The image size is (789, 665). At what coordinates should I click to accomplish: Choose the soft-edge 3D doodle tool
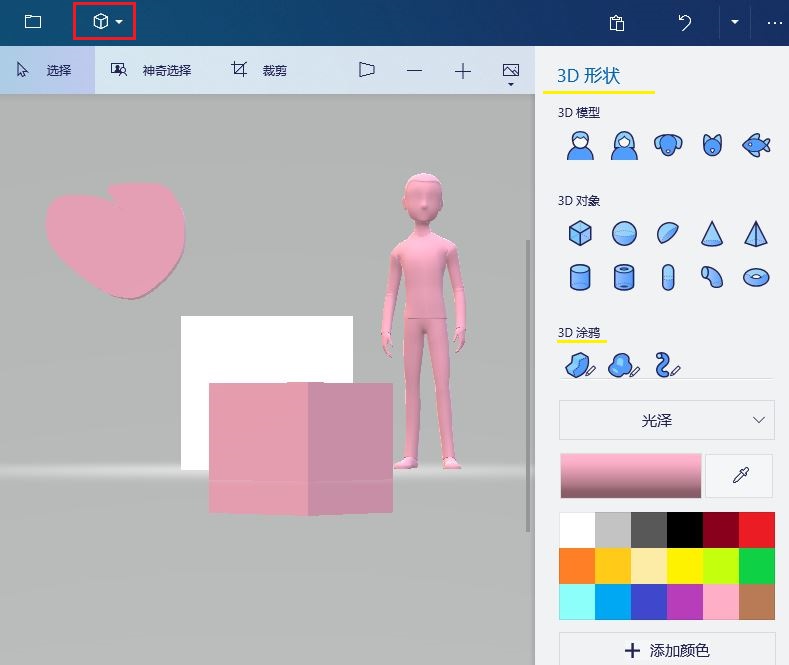[624, 365]
